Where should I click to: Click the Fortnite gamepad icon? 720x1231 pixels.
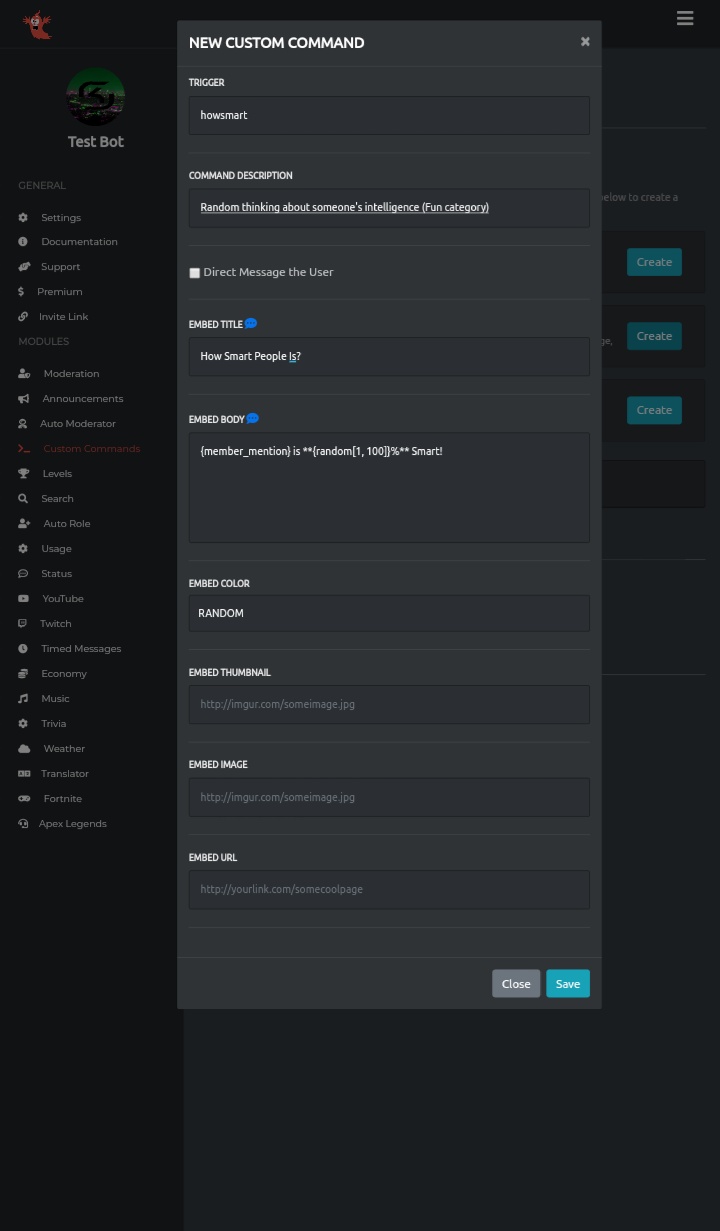coord(24,799)
